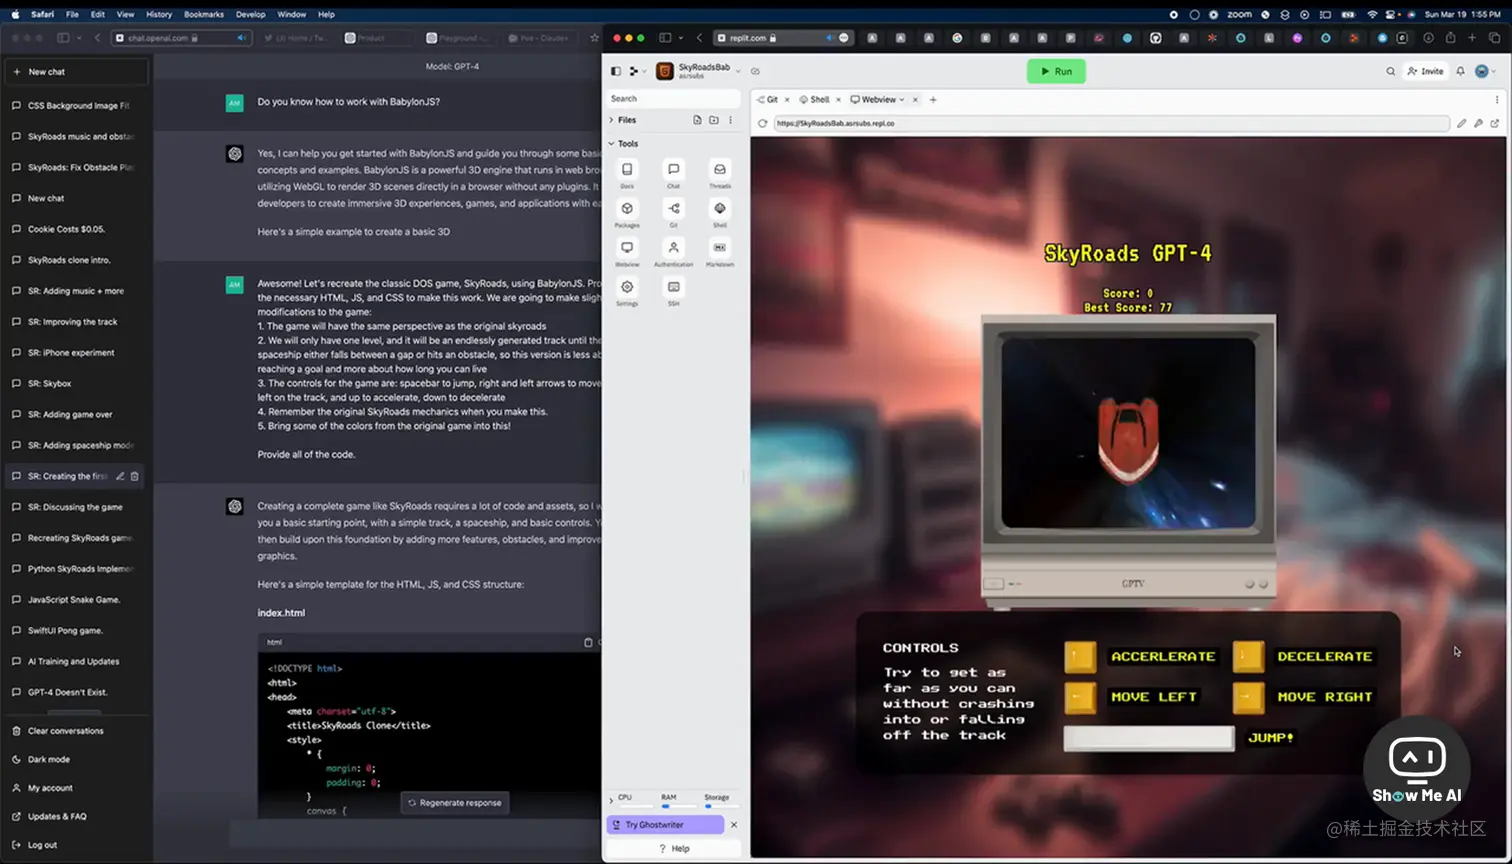This screenshot has width=1512, height=864.
Task: Open Replit Help button
Action: pyautogui.click(x=673, y=848)
